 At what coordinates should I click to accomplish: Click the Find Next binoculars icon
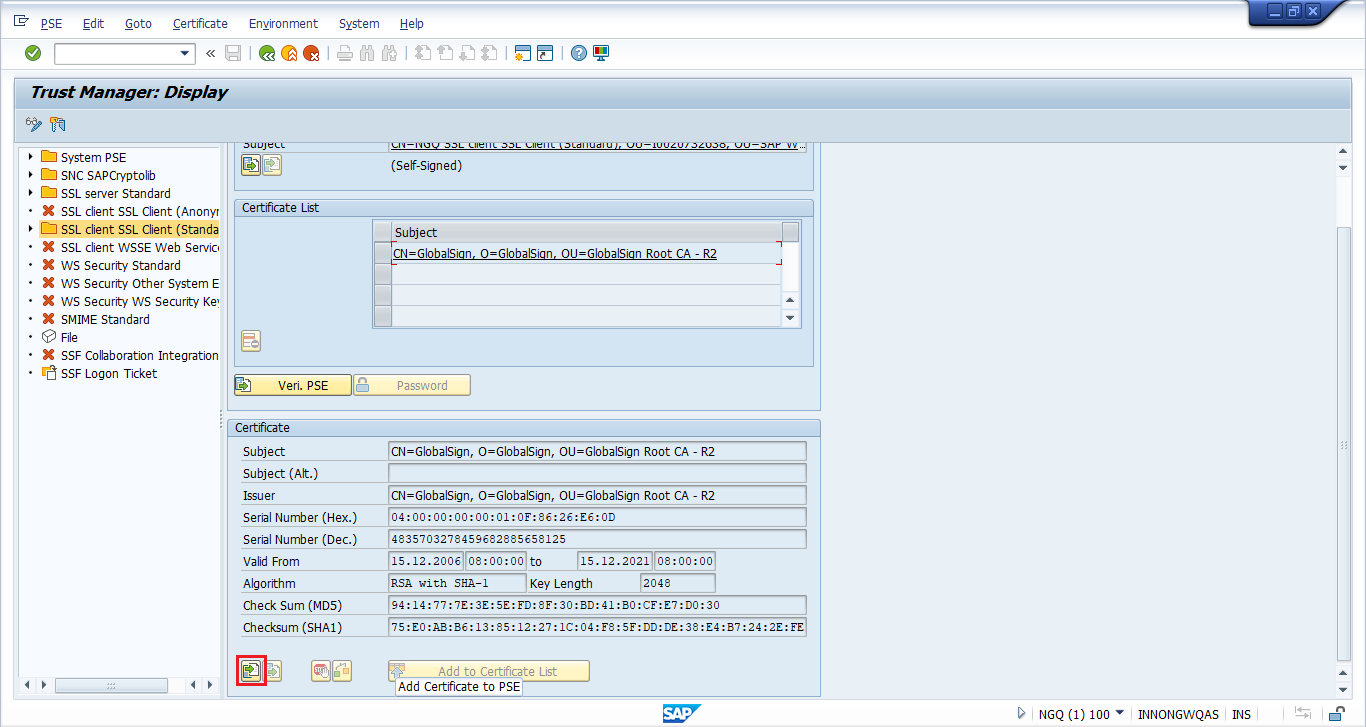[389, 53]
